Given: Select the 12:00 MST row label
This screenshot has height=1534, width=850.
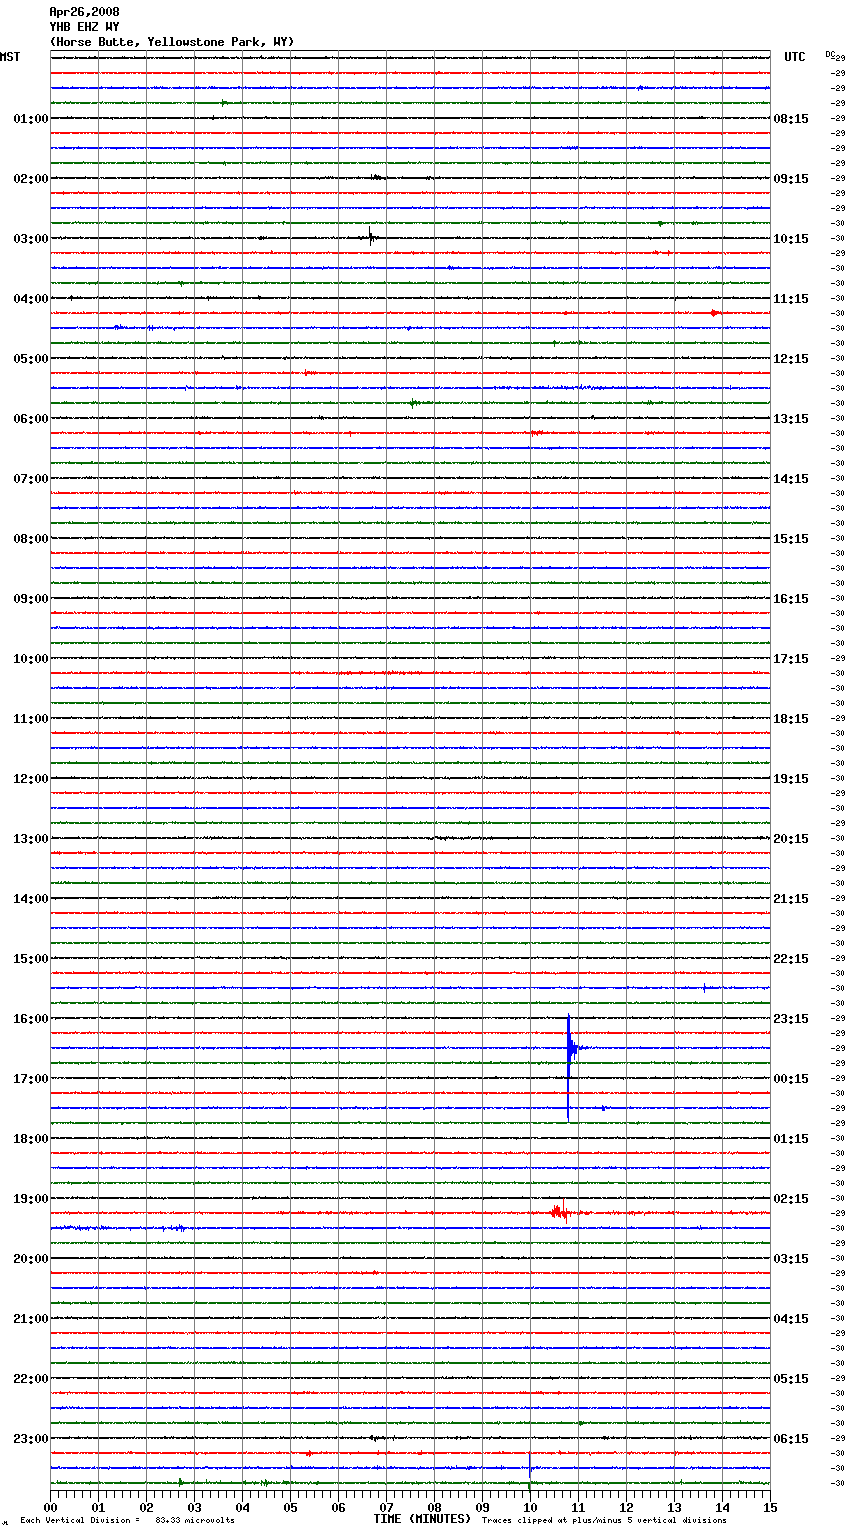Looking at the screenshot, I should (31, 779).
